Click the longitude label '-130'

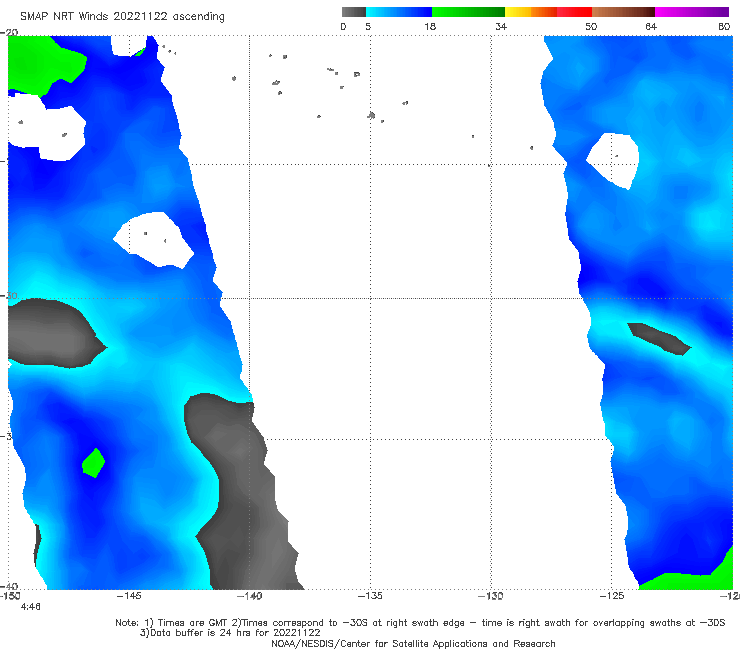click(491, 596)
